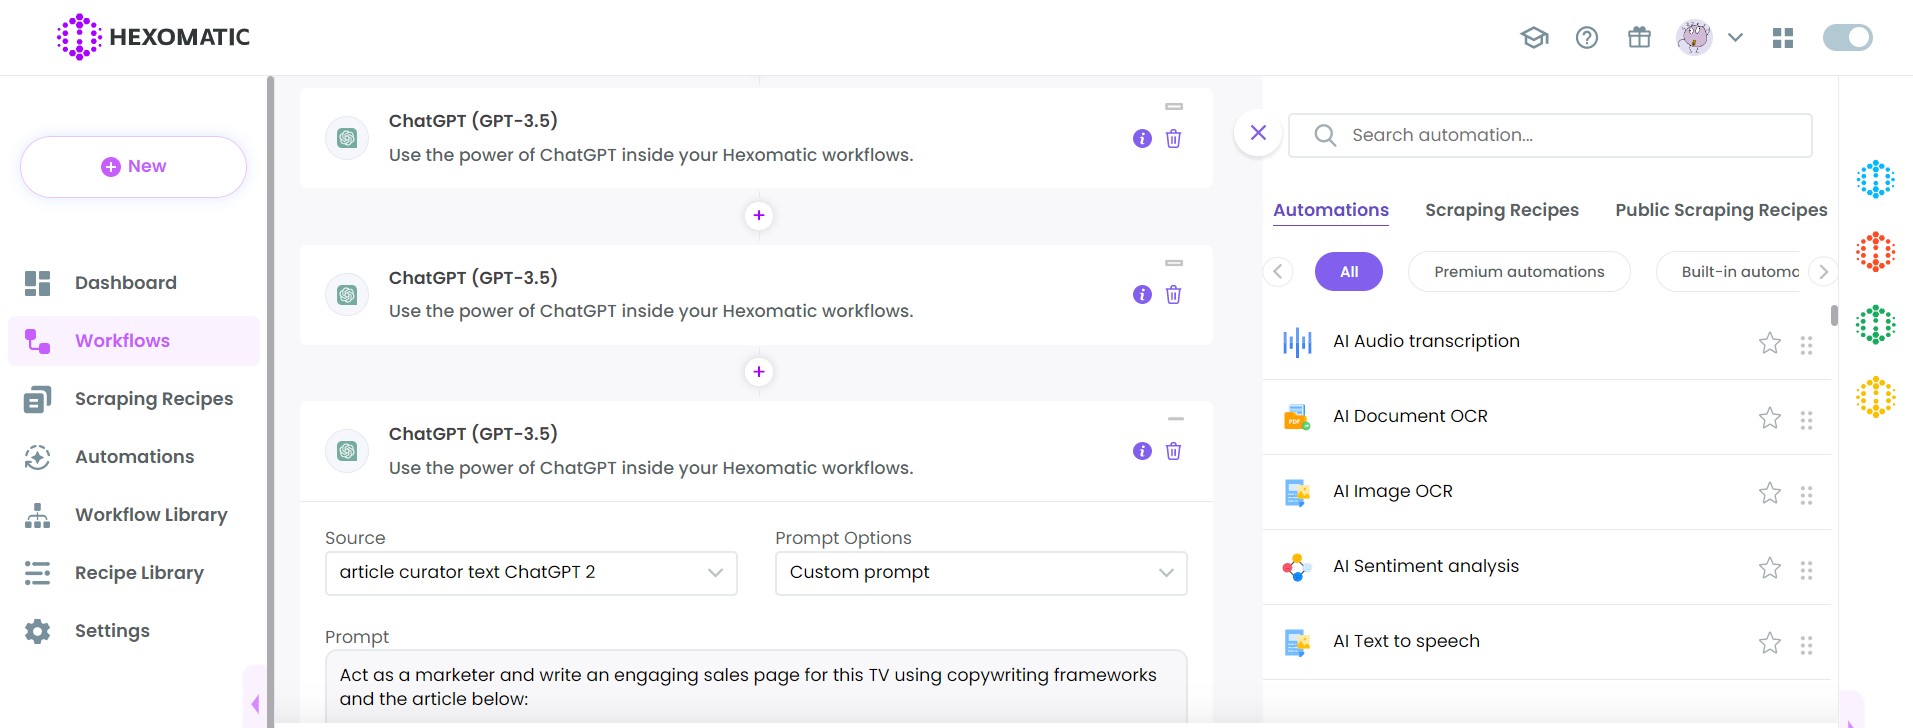Close the automations panel
1913x728 pixels.
(x=1258, y=133)
